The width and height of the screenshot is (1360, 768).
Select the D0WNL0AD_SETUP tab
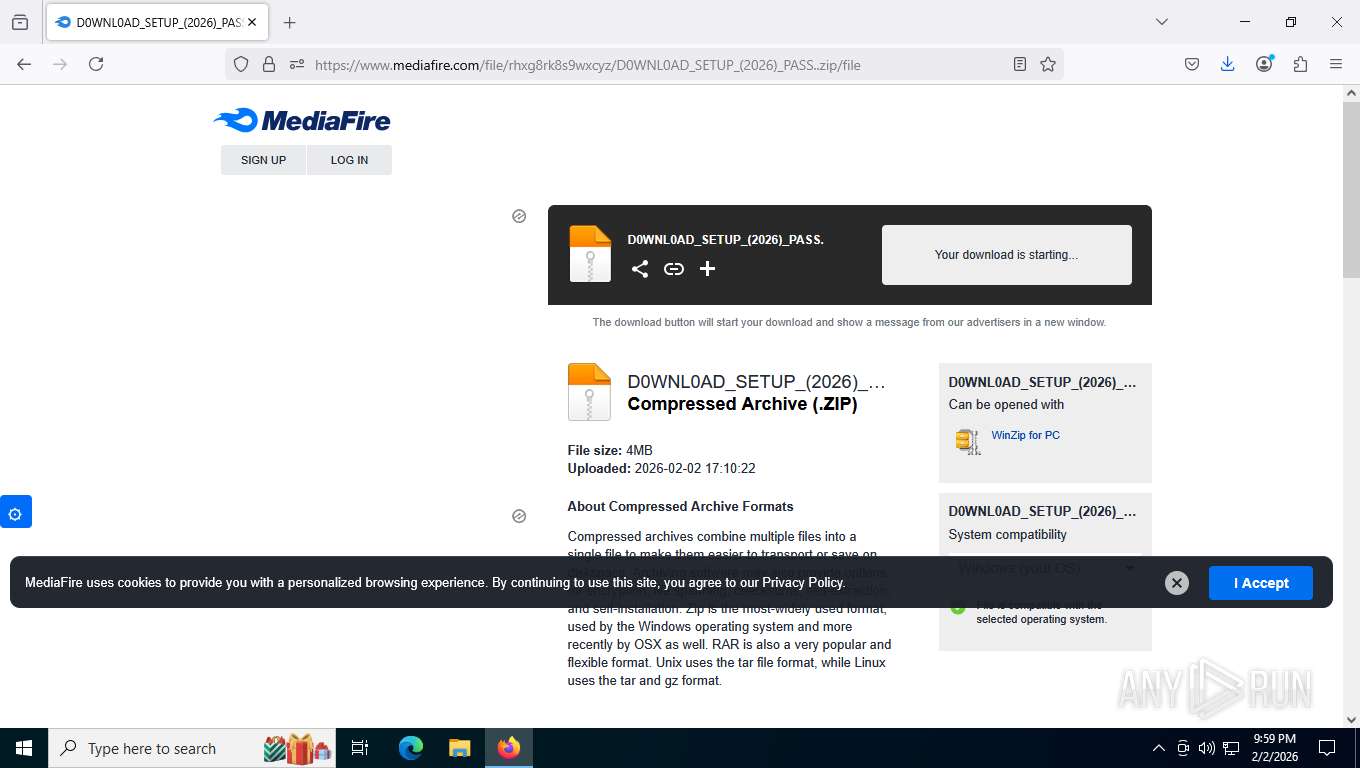(x=156, y=22)
